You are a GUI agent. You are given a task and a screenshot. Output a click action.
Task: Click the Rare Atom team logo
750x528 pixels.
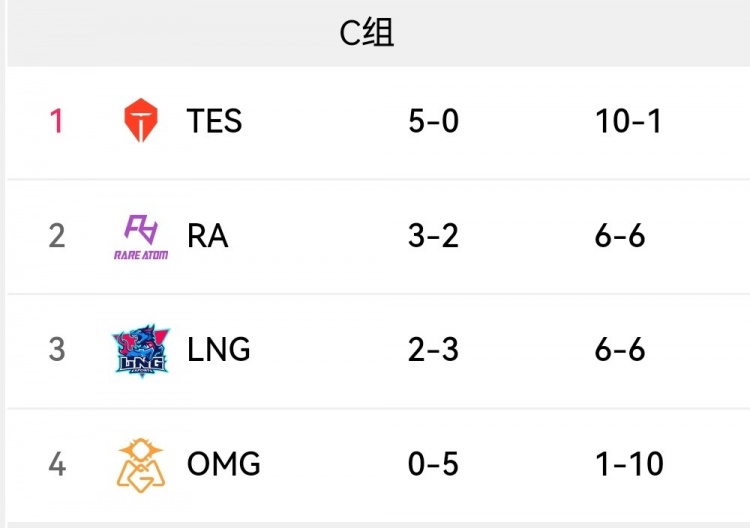(x=140, y=236)
